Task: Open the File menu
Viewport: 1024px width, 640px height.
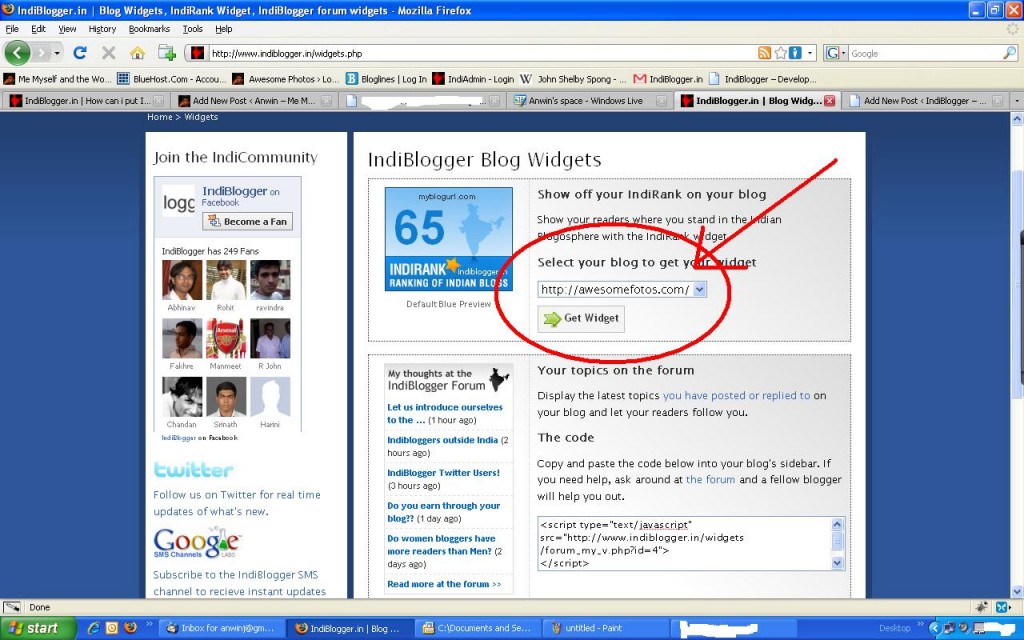Action: click(x=12, y=29)
